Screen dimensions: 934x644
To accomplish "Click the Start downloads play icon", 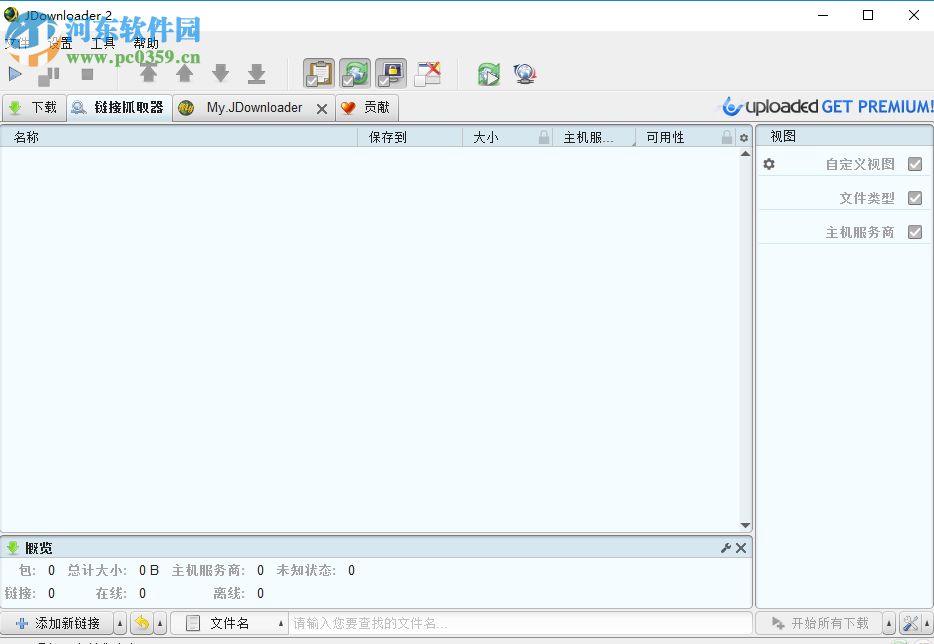I will pos(15,73).
